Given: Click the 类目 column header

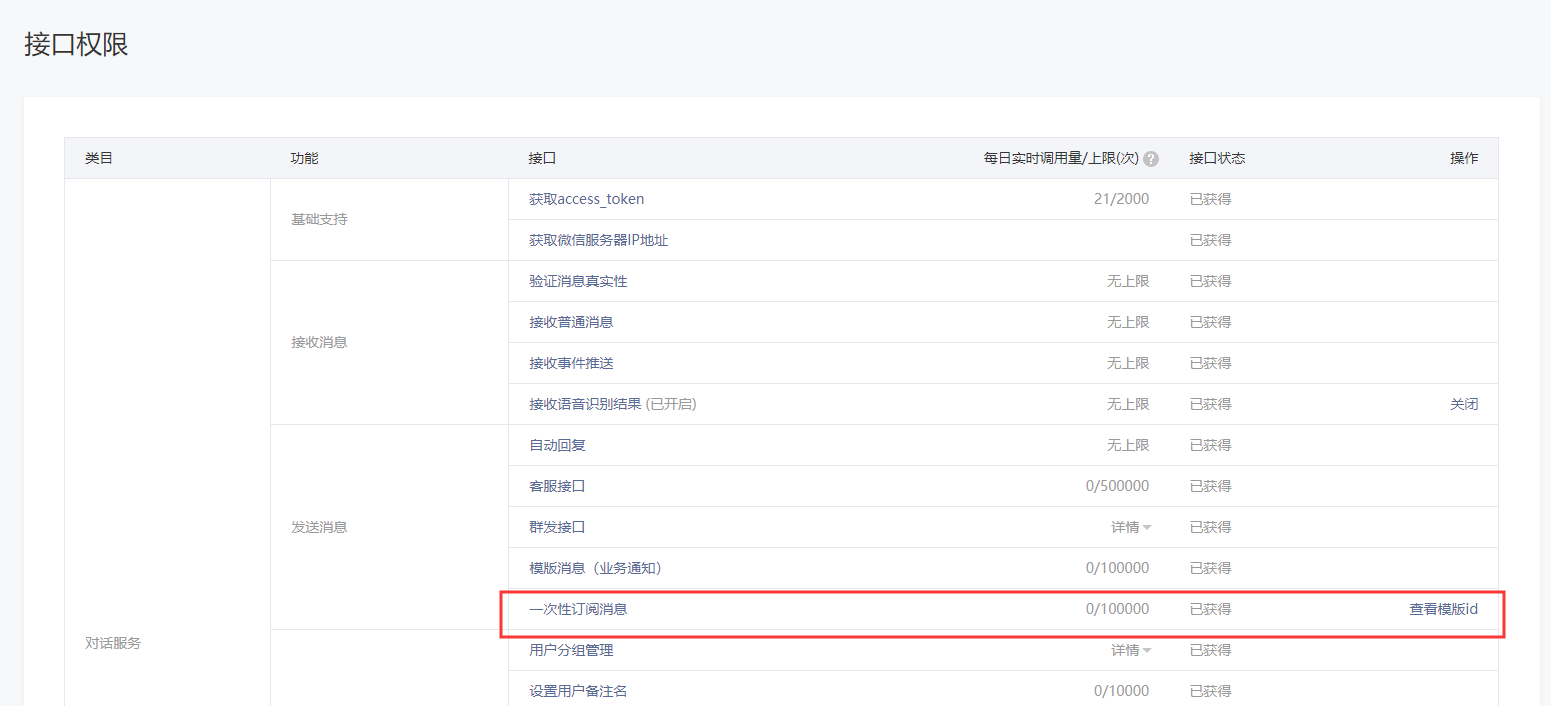Looking at the screenshot, I should [x=99, y=158].
